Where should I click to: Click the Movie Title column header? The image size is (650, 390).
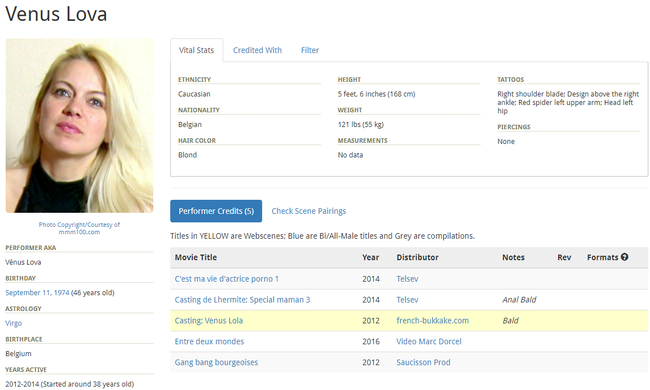pos(196,257)
